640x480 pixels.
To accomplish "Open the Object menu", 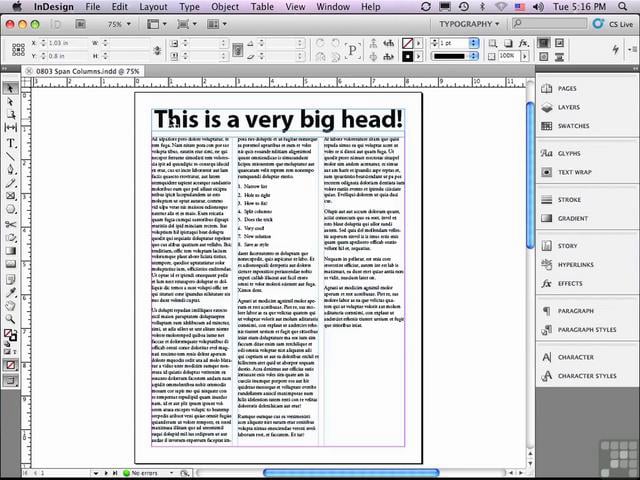I will click(x=225, y=7).
